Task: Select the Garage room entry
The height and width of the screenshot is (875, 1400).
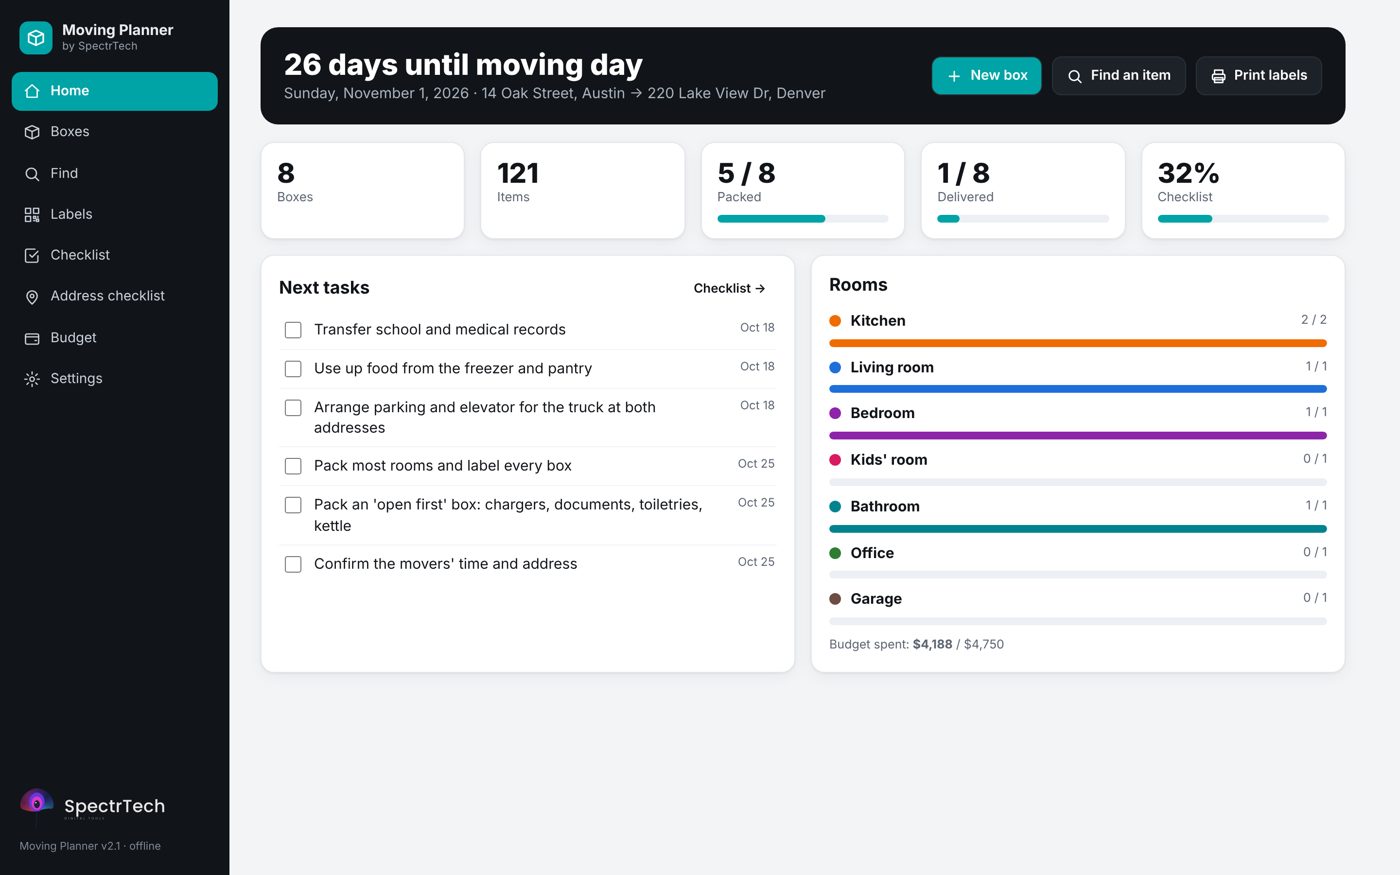Action: [1078, 607]
